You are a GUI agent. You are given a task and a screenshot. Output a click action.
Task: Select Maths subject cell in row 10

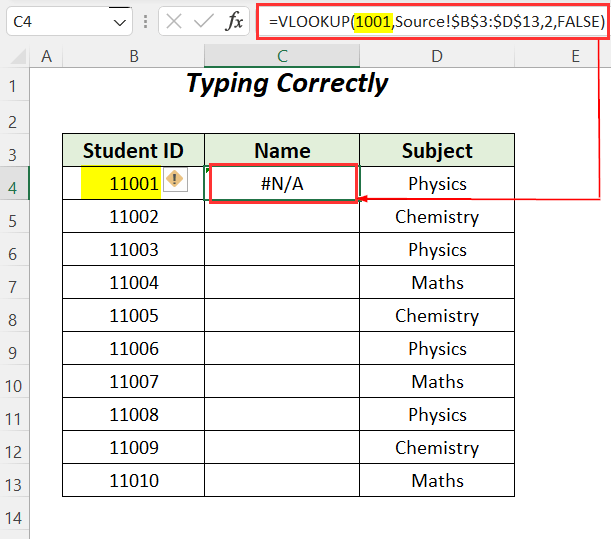(x=437, y=381)
